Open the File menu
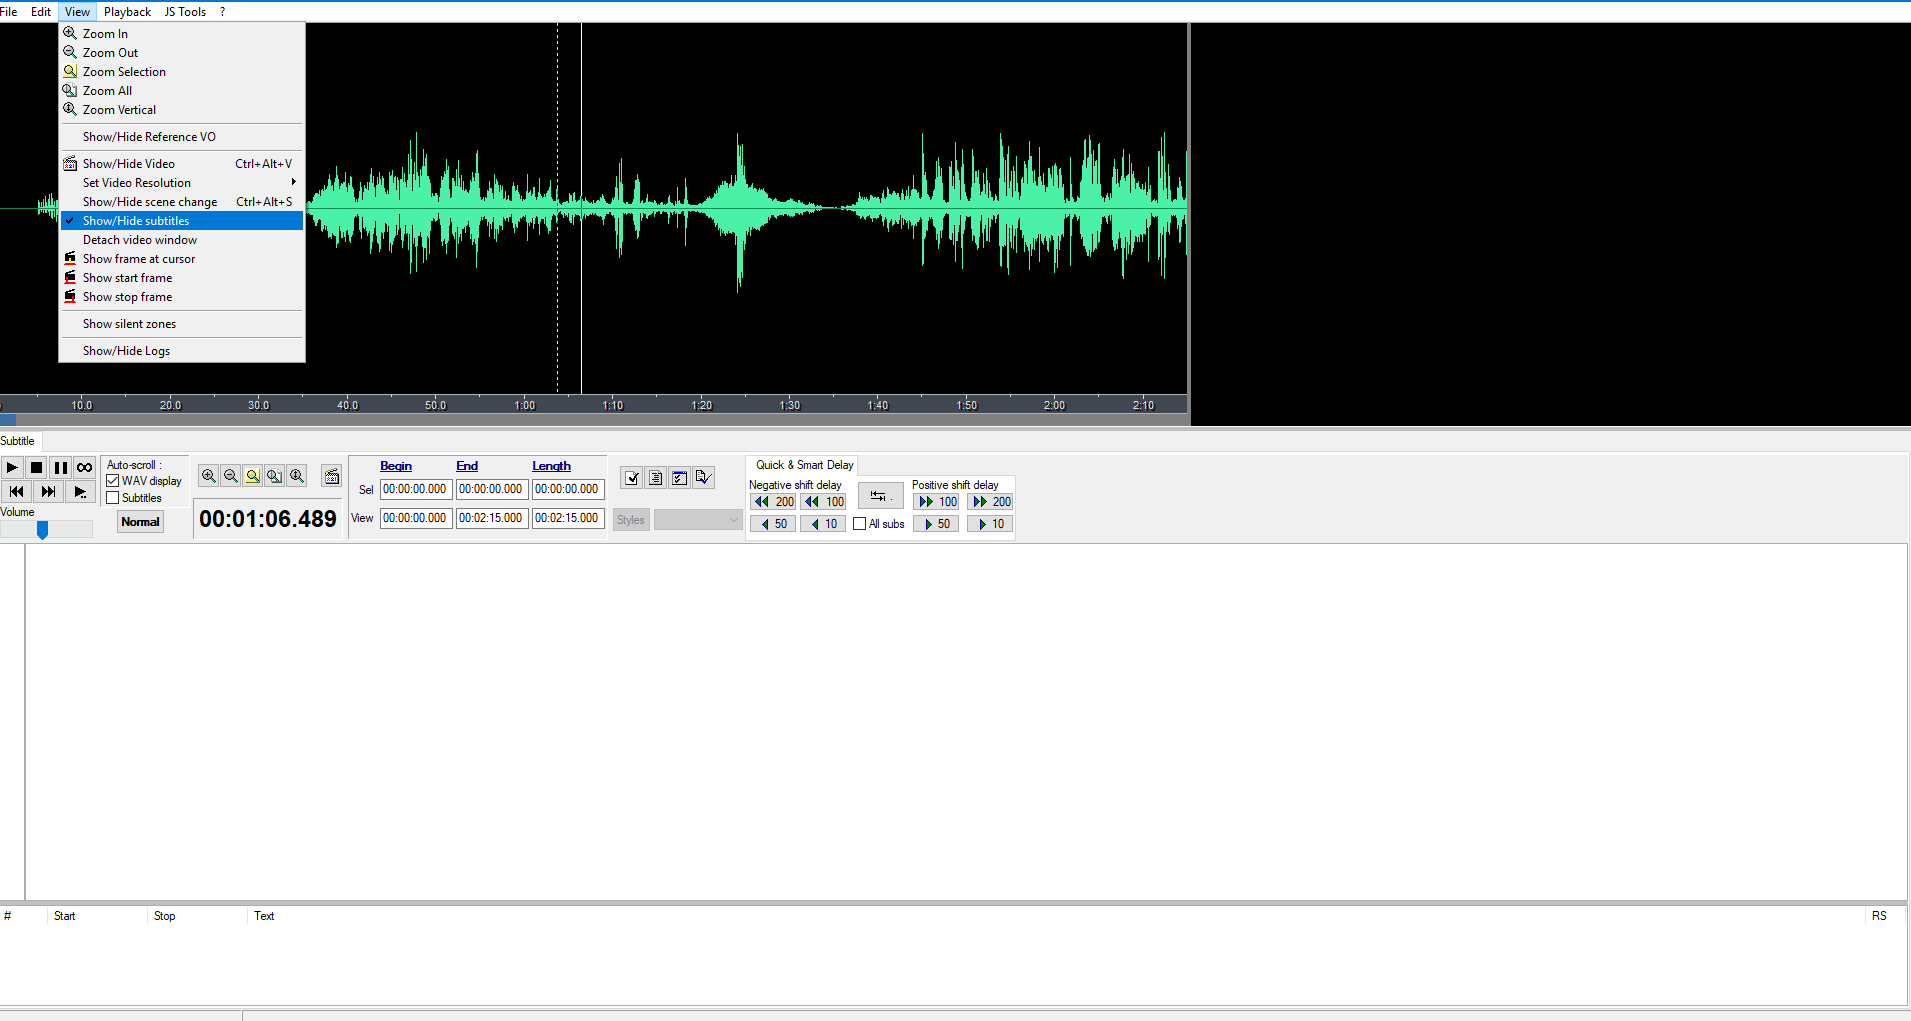This screenshot has height=1021, width=1911. 9,12
